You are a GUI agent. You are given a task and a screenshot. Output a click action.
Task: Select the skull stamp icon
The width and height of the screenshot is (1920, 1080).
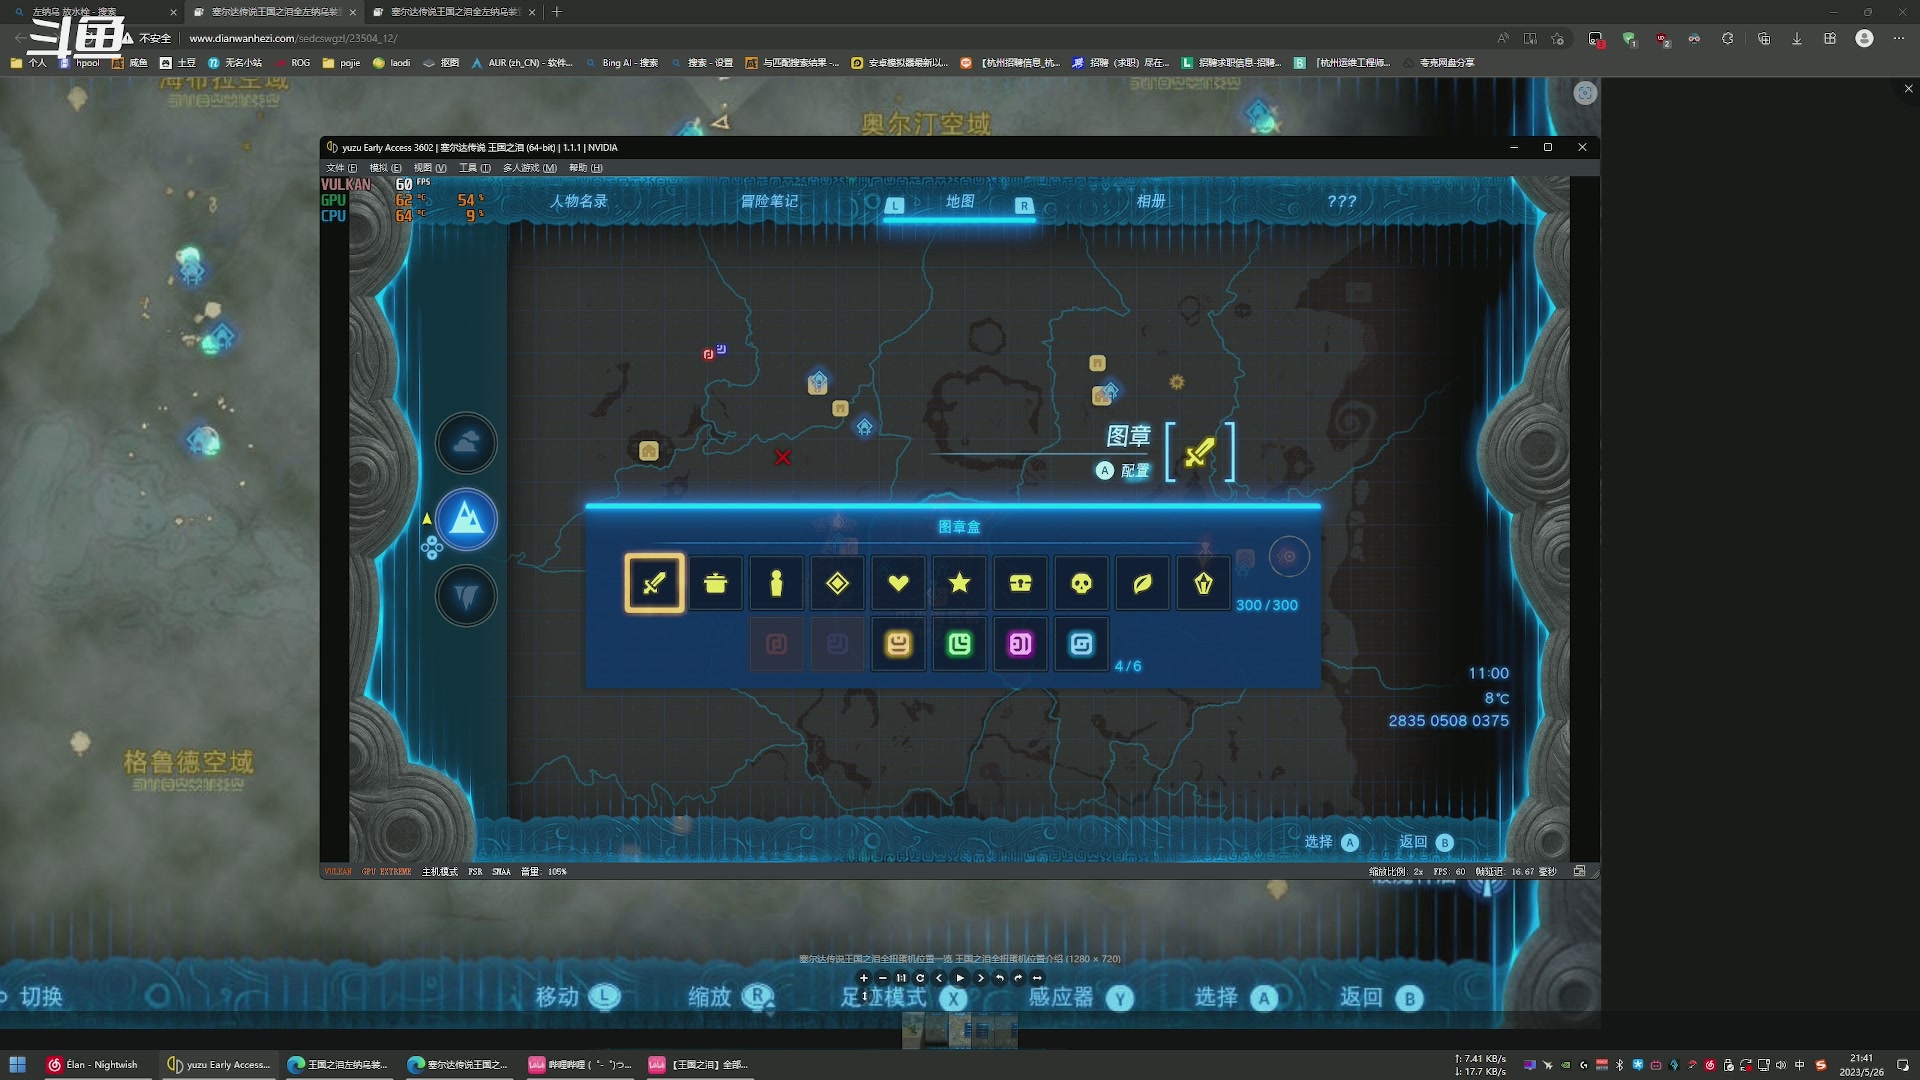point(1082,583)
